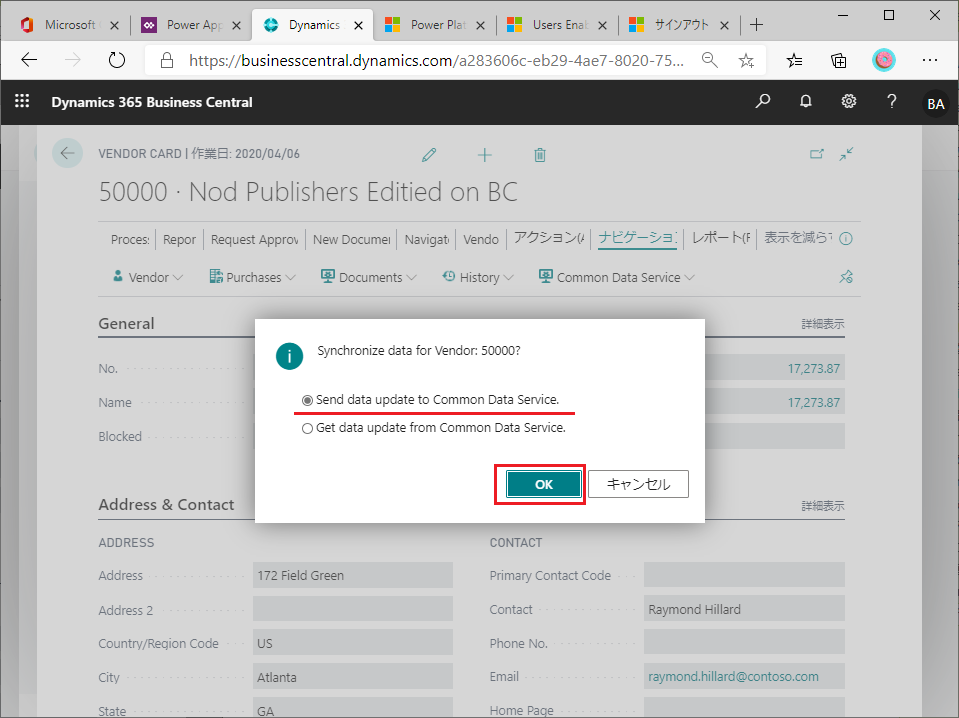Create a new vendor with plus icon
The width and height of the screenshot is (959, 718).
point(484,155)
